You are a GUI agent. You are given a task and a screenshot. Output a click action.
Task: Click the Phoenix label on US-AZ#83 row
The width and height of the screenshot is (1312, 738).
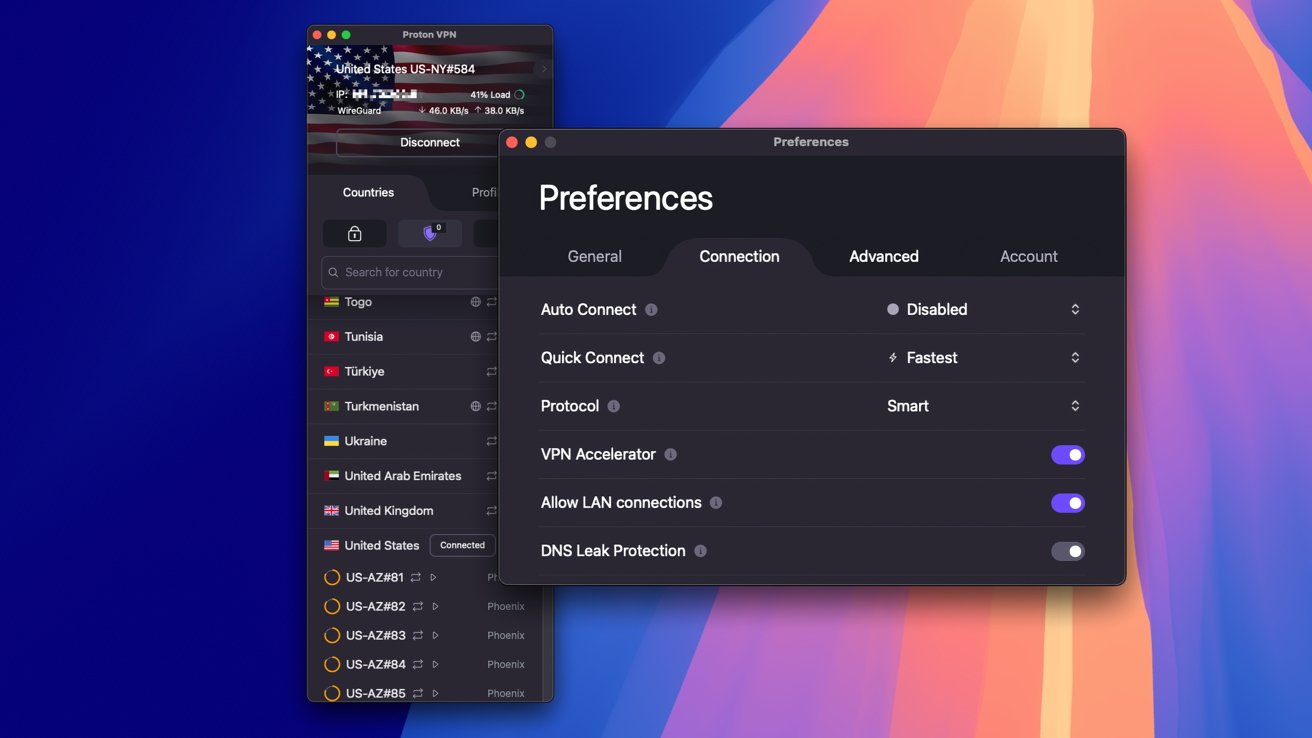(506, 635)
